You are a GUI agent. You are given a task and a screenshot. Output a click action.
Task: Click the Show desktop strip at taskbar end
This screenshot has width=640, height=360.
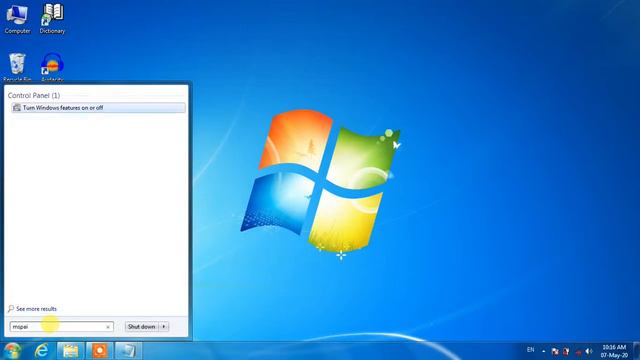(636, 351)
